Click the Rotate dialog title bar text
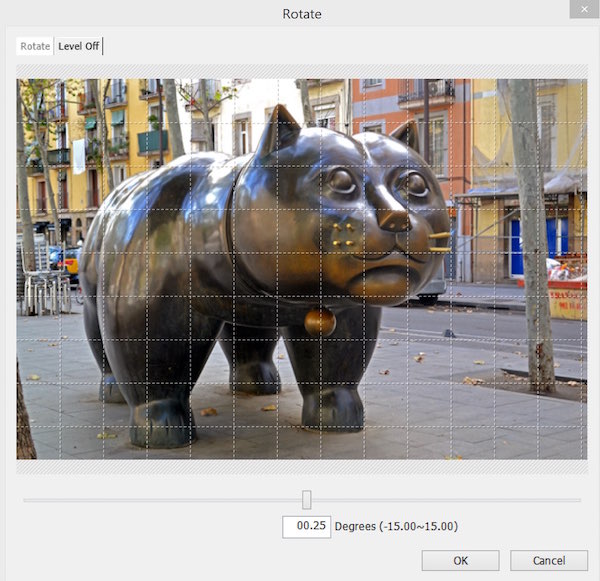The width and height of the screenshot is (600, 581). point(301,14)
